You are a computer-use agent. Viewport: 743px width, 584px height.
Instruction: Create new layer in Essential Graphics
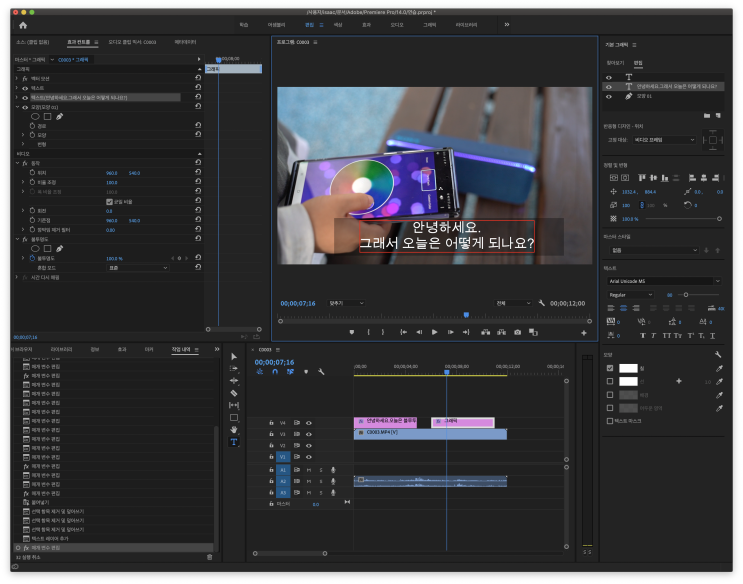(x=718, y=115)
